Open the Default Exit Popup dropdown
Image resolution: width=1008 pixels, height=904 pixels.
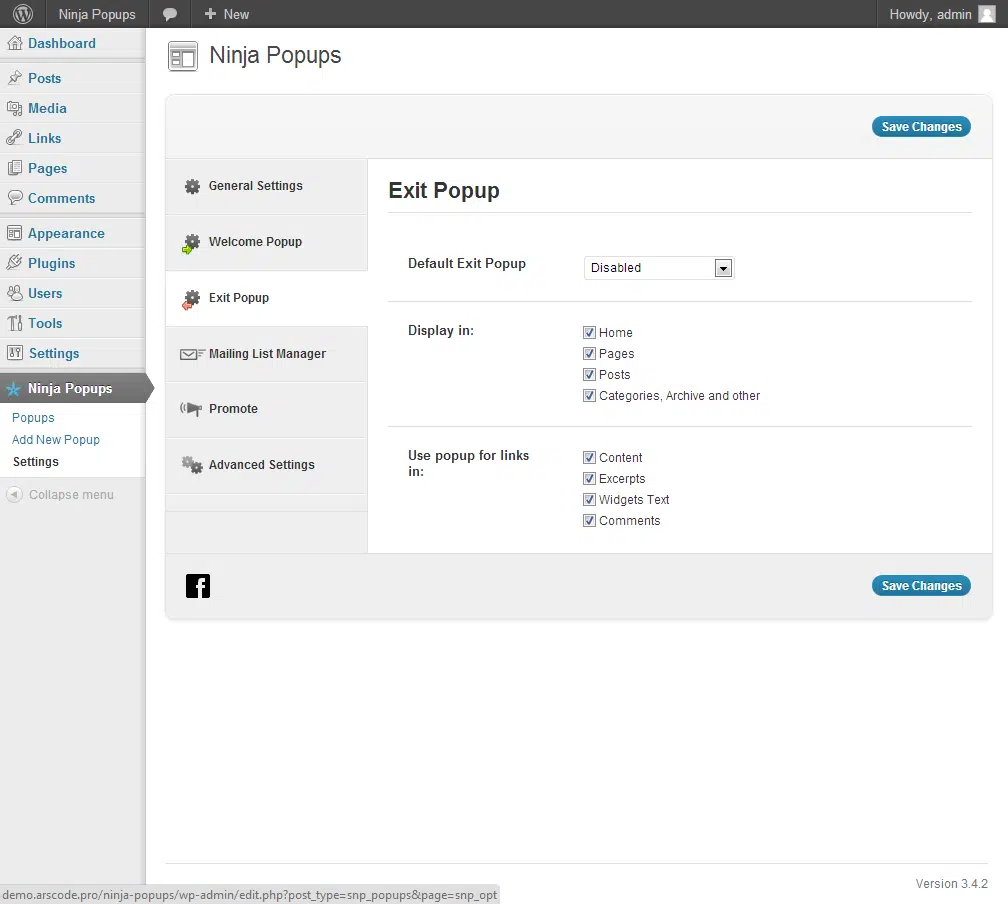click(x=659, y=267)
